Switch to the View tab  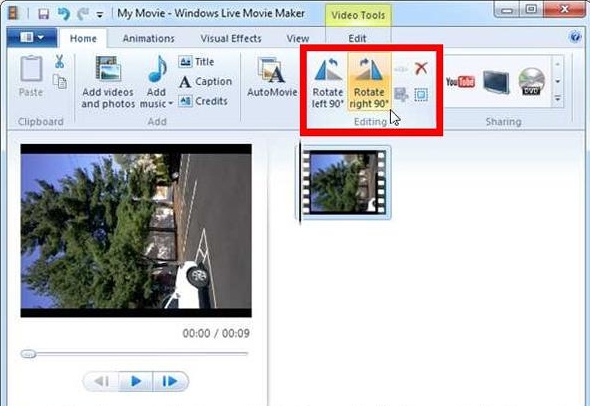[297, 38]
